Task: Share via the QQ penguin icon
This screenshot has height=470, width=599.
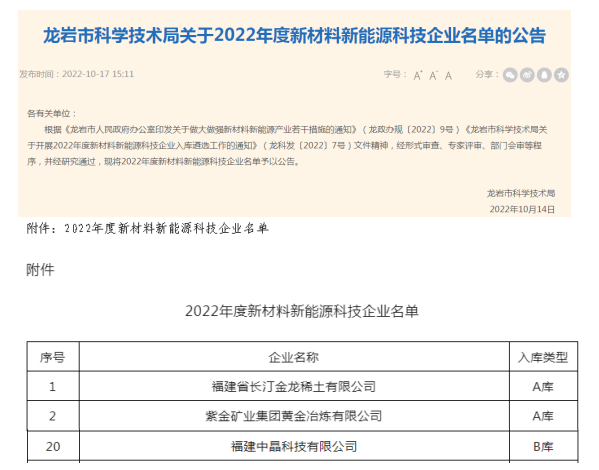Action: tap(544, 75)
